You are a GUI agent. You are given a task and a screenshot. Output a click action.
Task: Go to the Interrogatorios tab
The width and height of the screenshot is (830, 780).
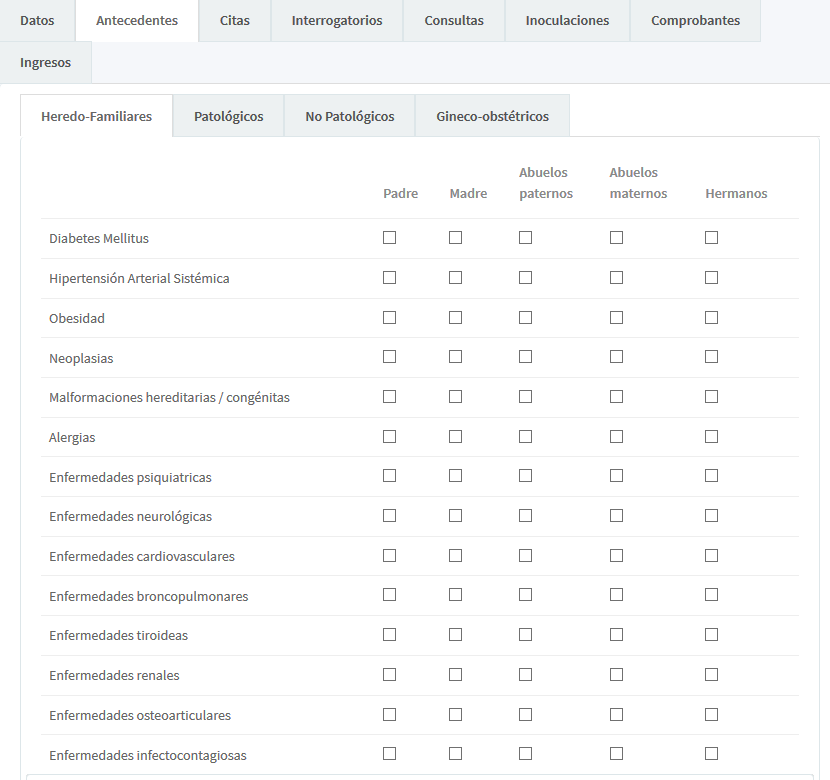(x=337, y=21)
